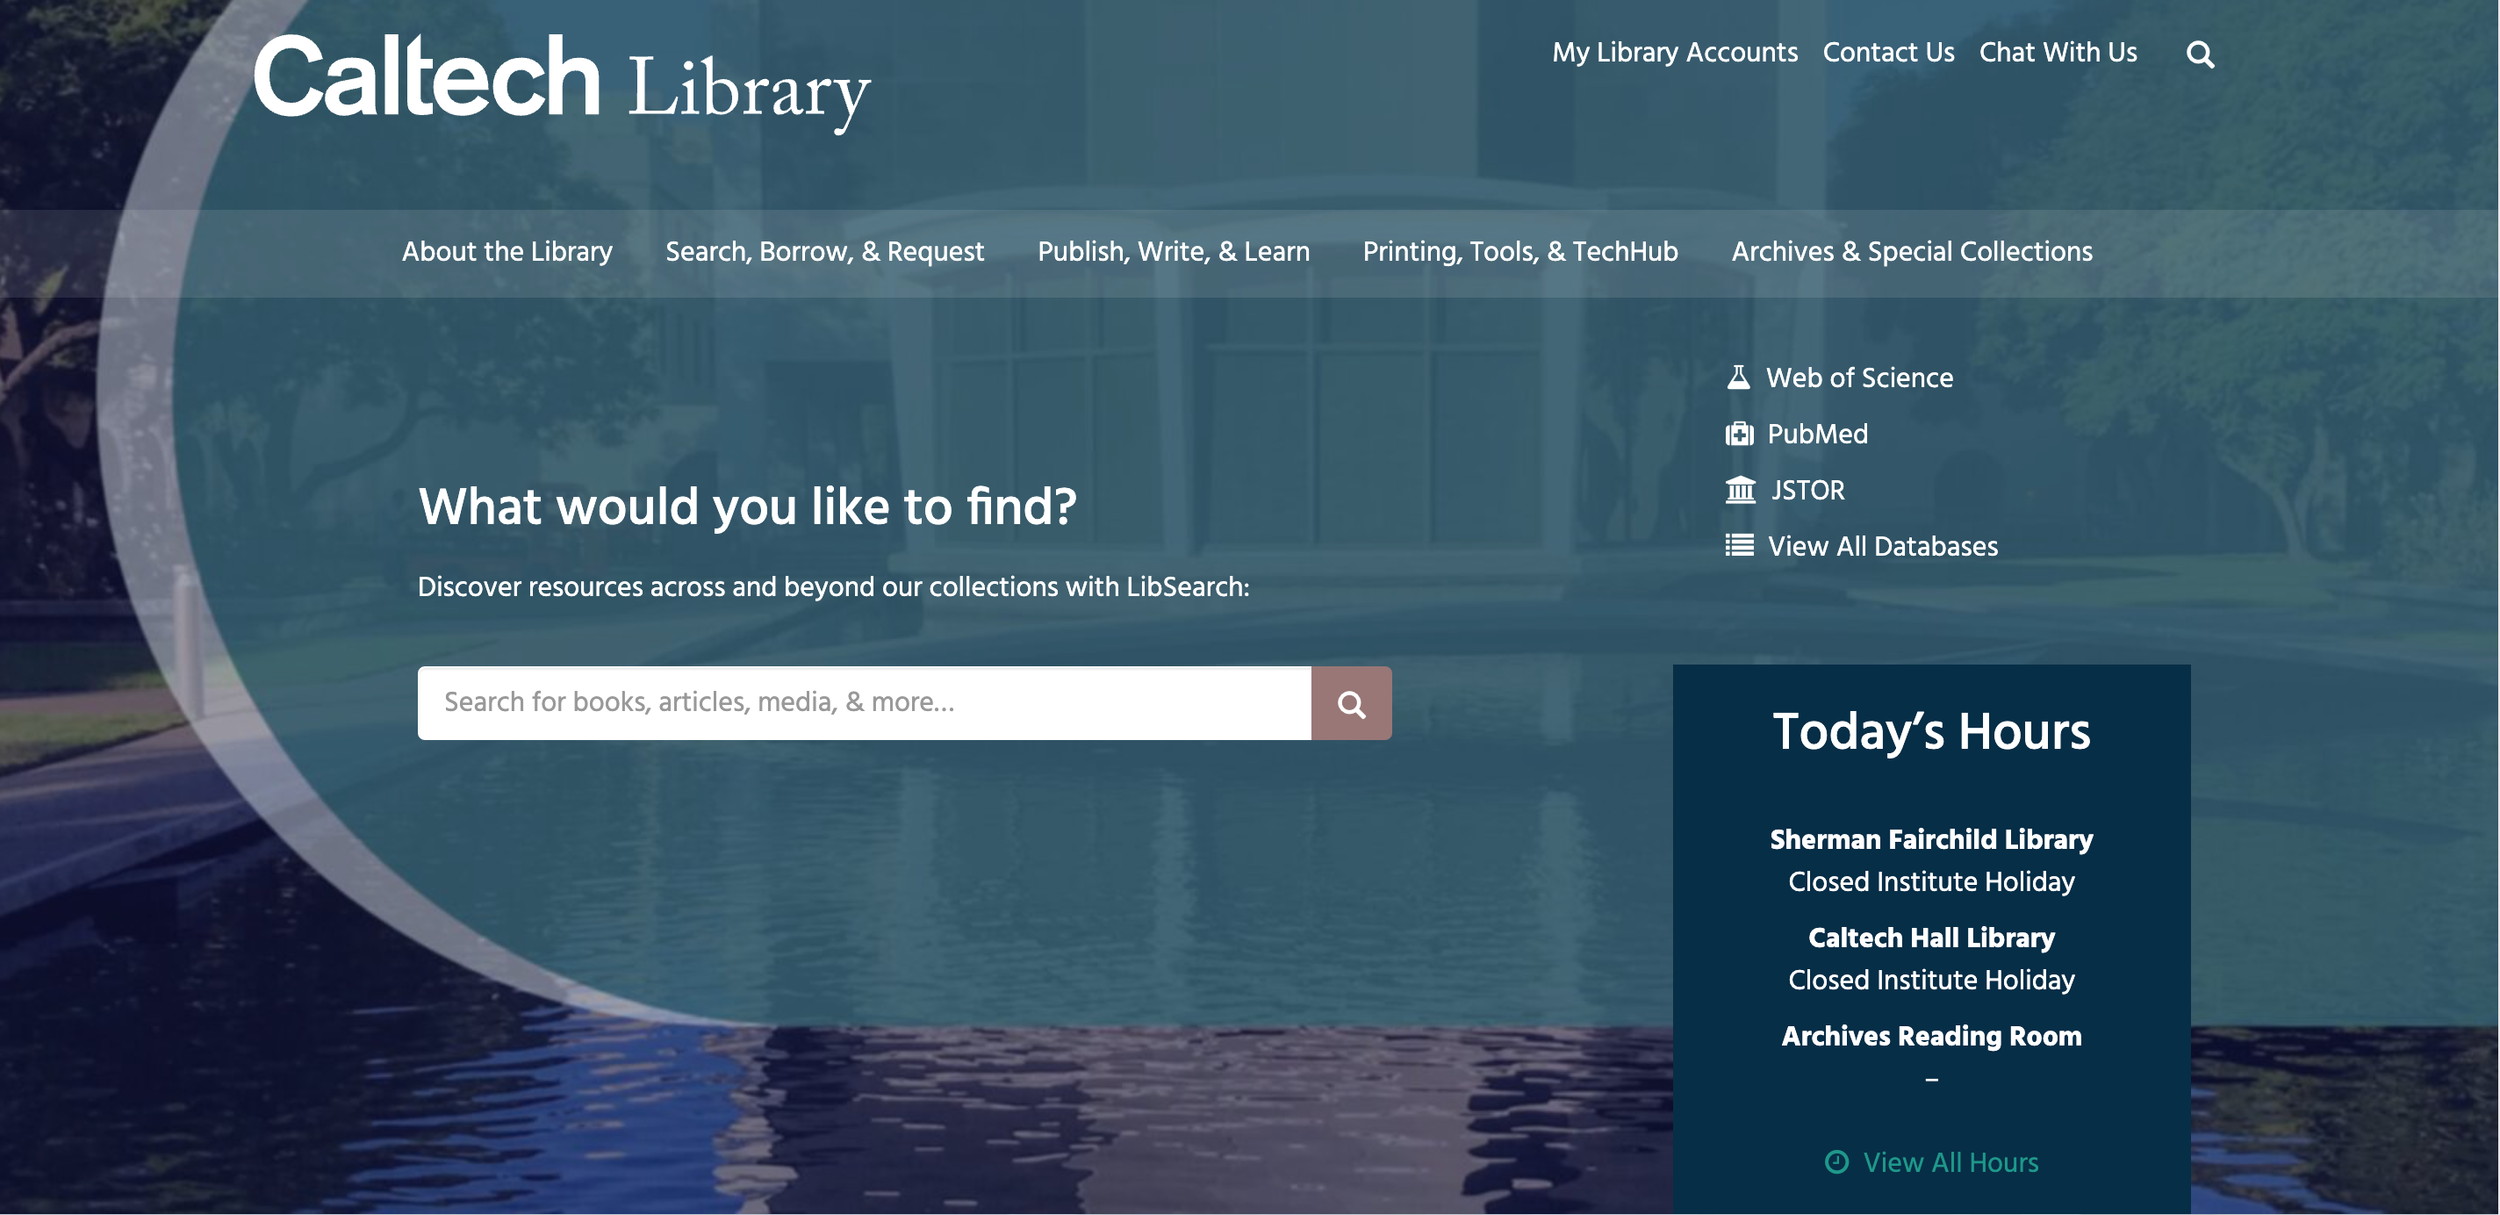Viewport: 2500px width, 1215px height.
Task: Click the flask icon beside Web of Science
Action: 1738,377
